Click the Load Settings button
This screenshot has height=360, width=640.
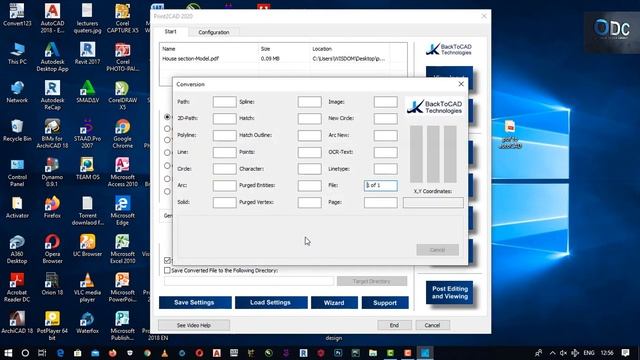click(271, 302)
